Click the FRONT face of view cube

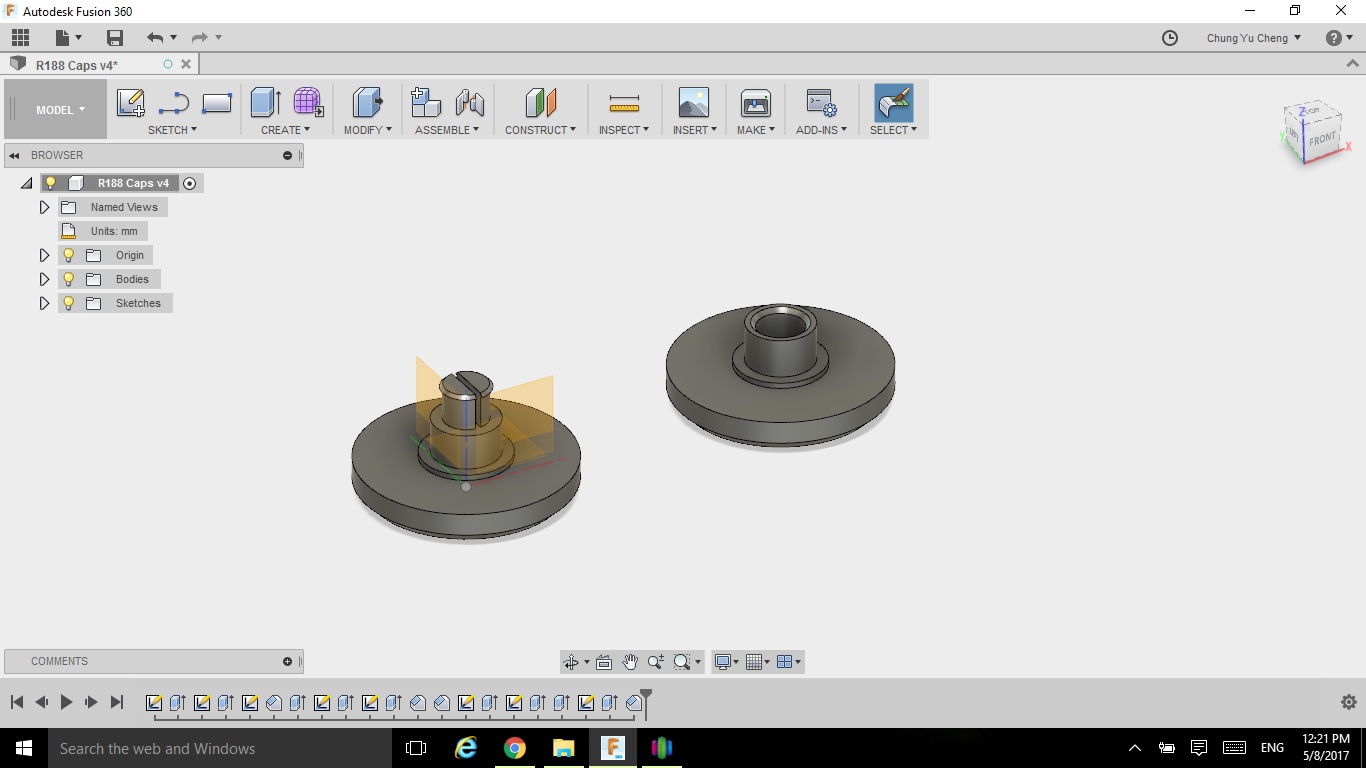[1322, 139]
